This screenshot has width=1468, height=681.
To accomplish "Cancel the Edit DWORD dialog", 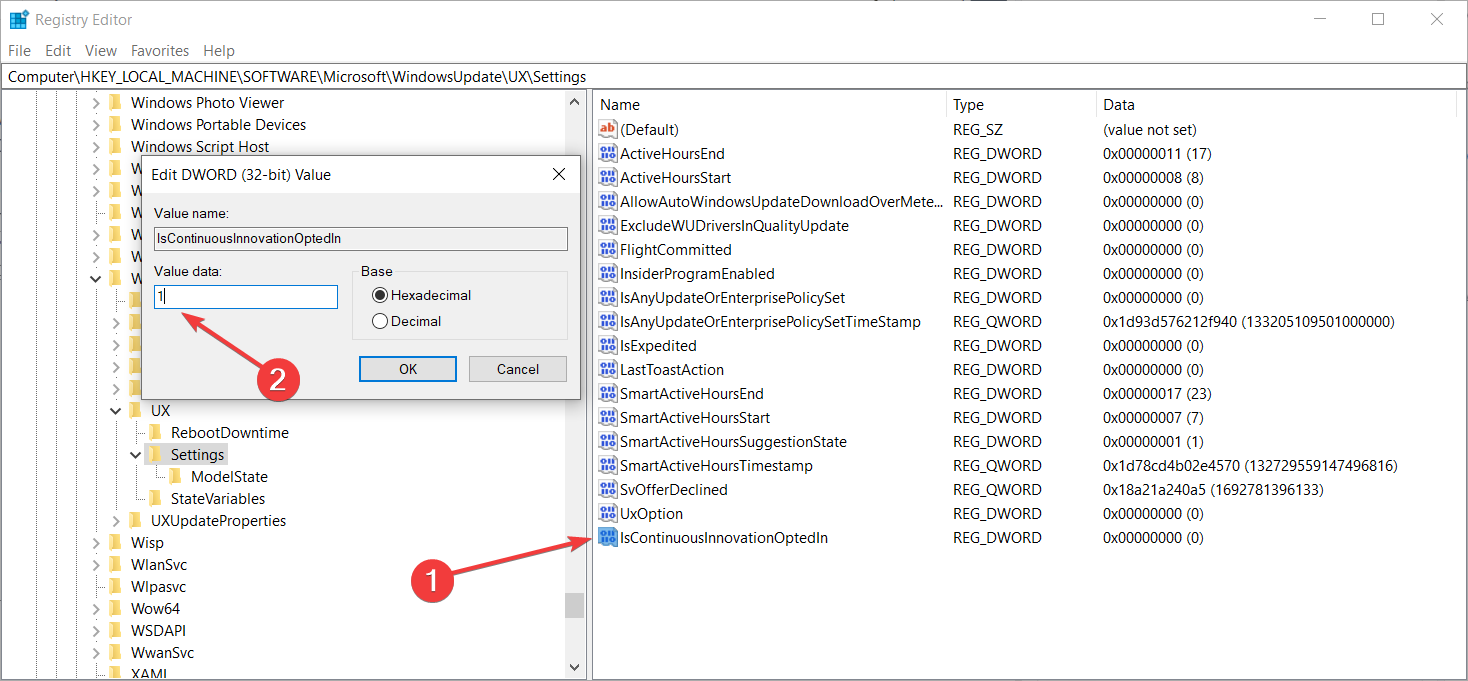I will tap(518, 369).
